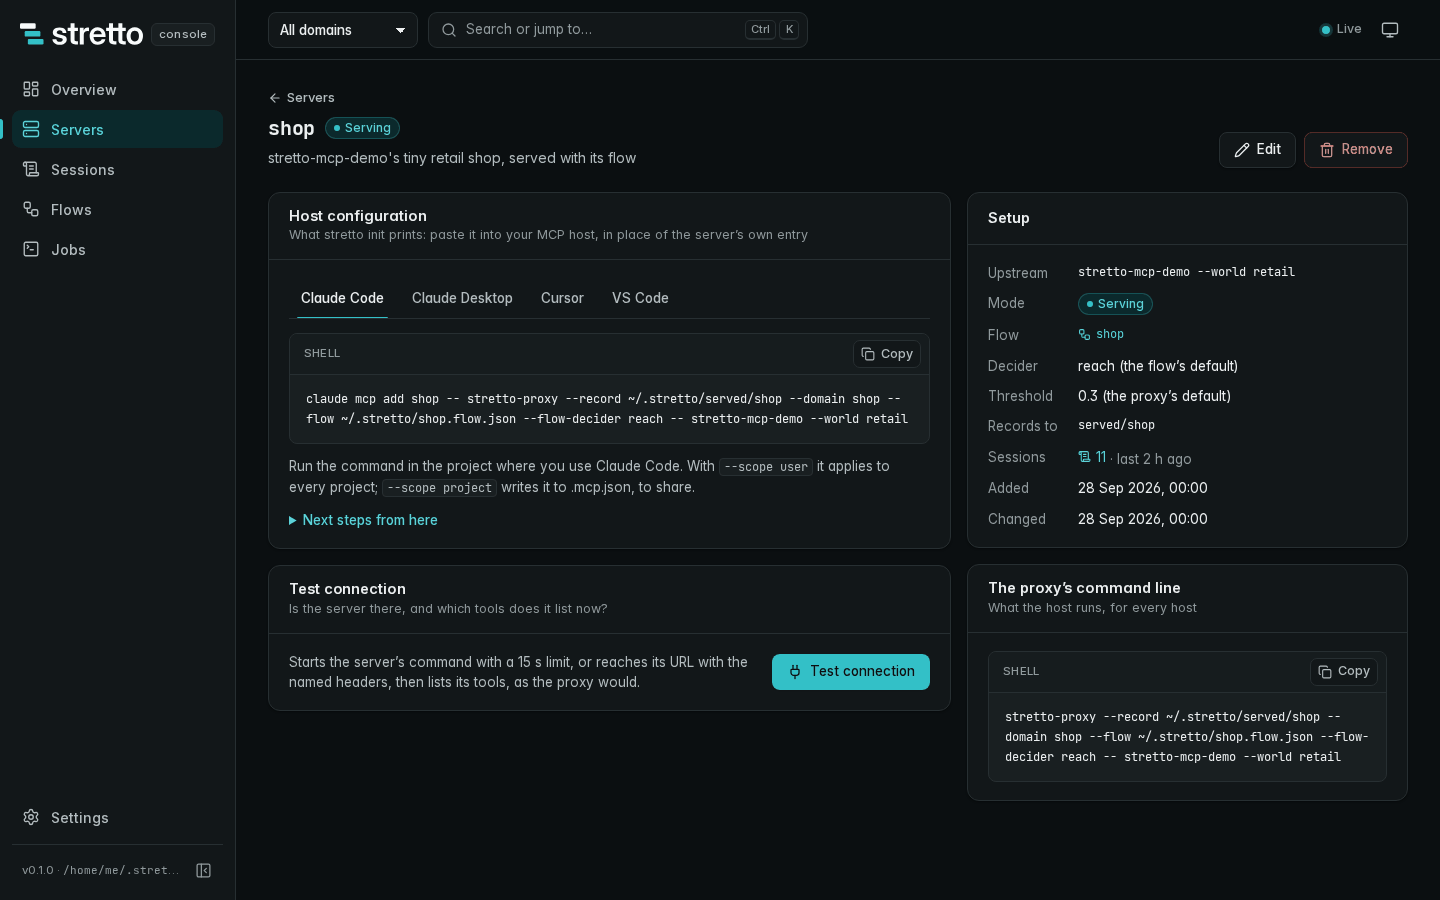Open Overview in the sidebar
Screen dimensions: 1440x900
pyautogui.click(x=117, y=89)
